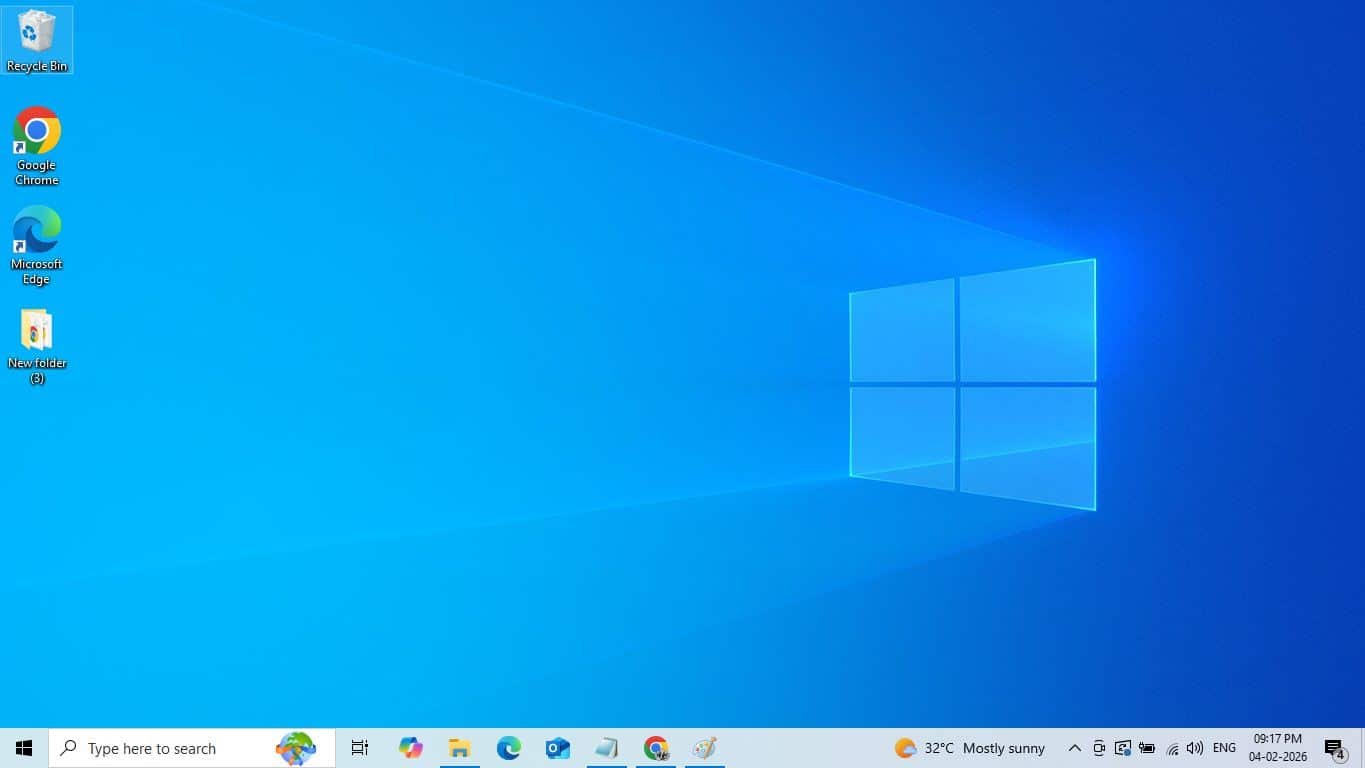Open the calendar by clicking the clock
This screenshot has height=768, width=1365.
point(1277,747)
